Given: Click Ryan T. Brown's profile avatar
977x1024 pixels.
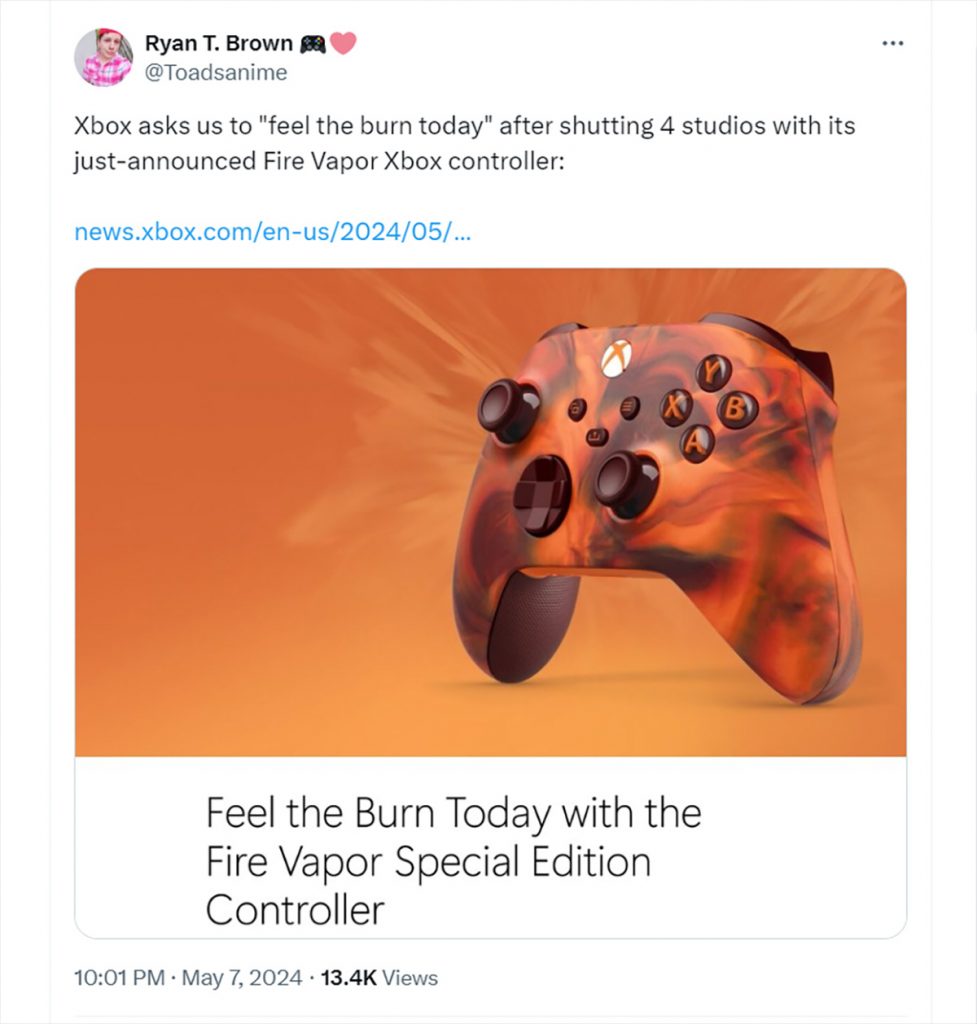Looking at the screenshot, I should (x=105, y=57).
